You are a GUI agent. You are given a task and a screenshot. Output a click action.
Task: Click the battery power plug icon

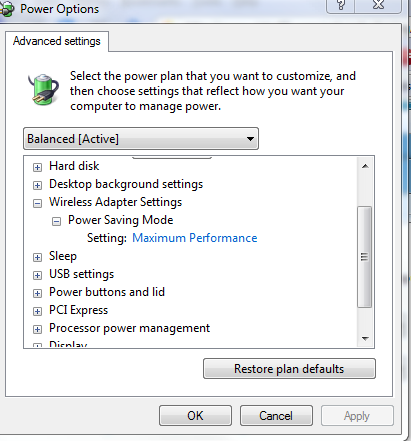click(x=43, y=89)
